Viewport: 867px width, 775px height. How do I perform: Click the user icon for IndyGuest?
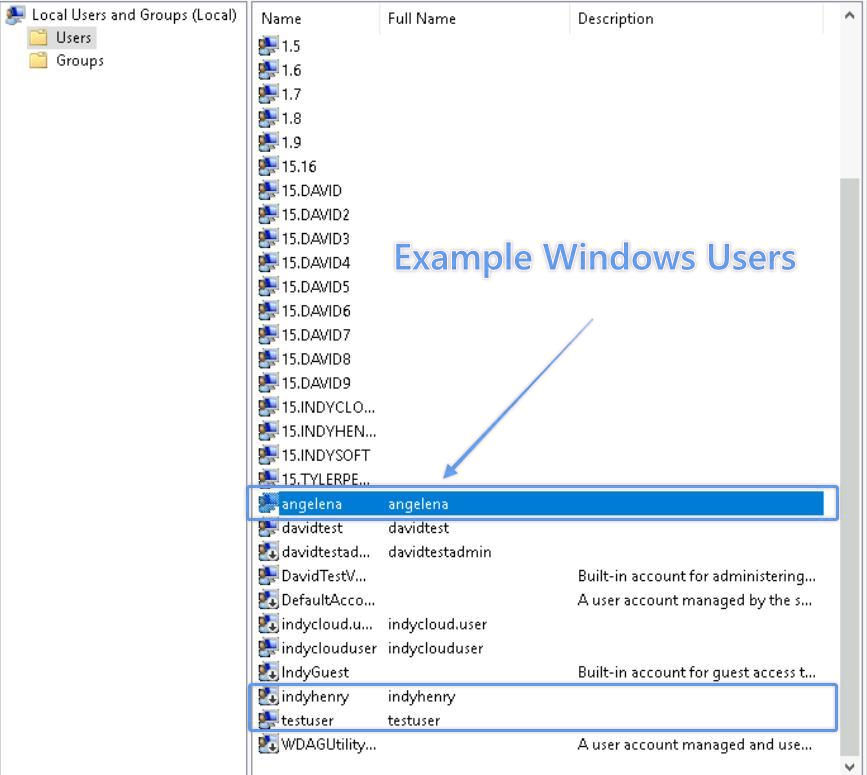(268, 672)
